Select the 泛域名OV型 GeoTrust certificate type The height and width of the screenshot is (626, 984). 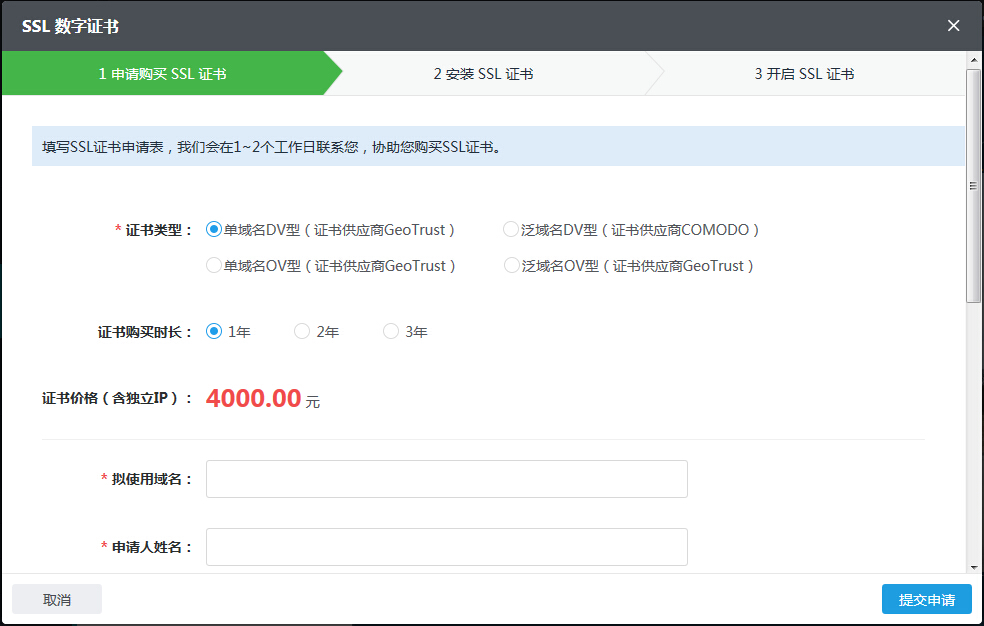510,265
